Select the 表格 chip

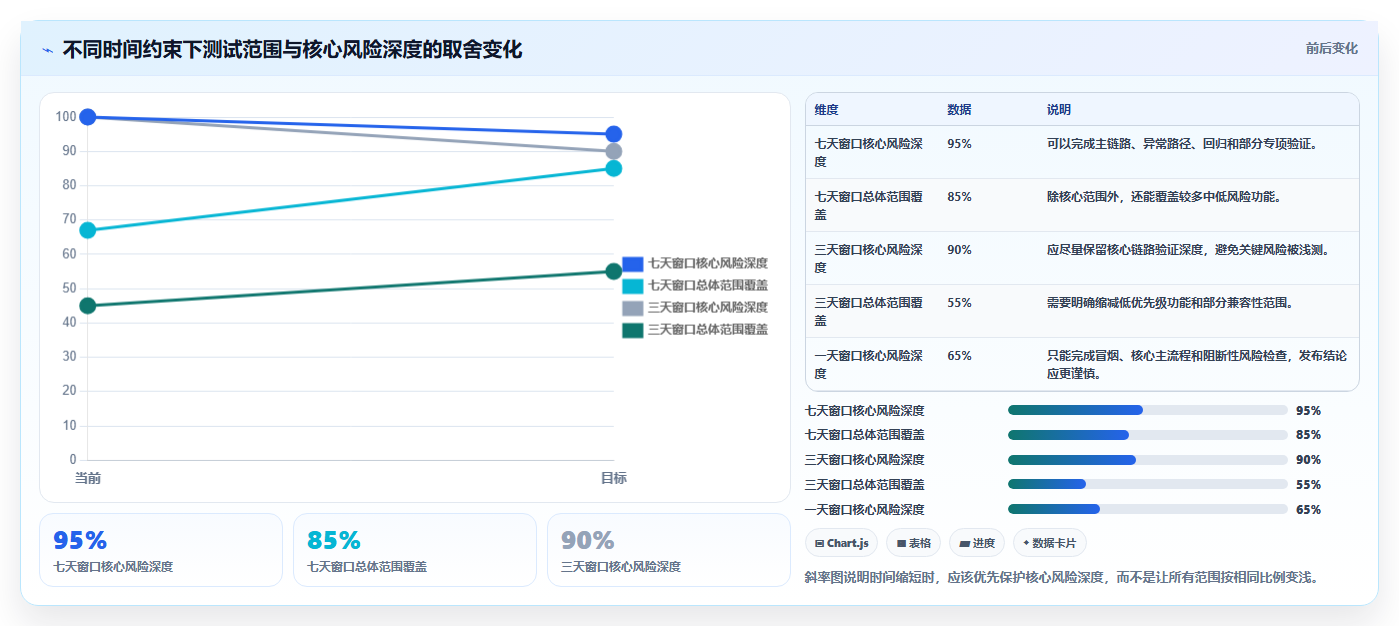[x=913, y=543]
